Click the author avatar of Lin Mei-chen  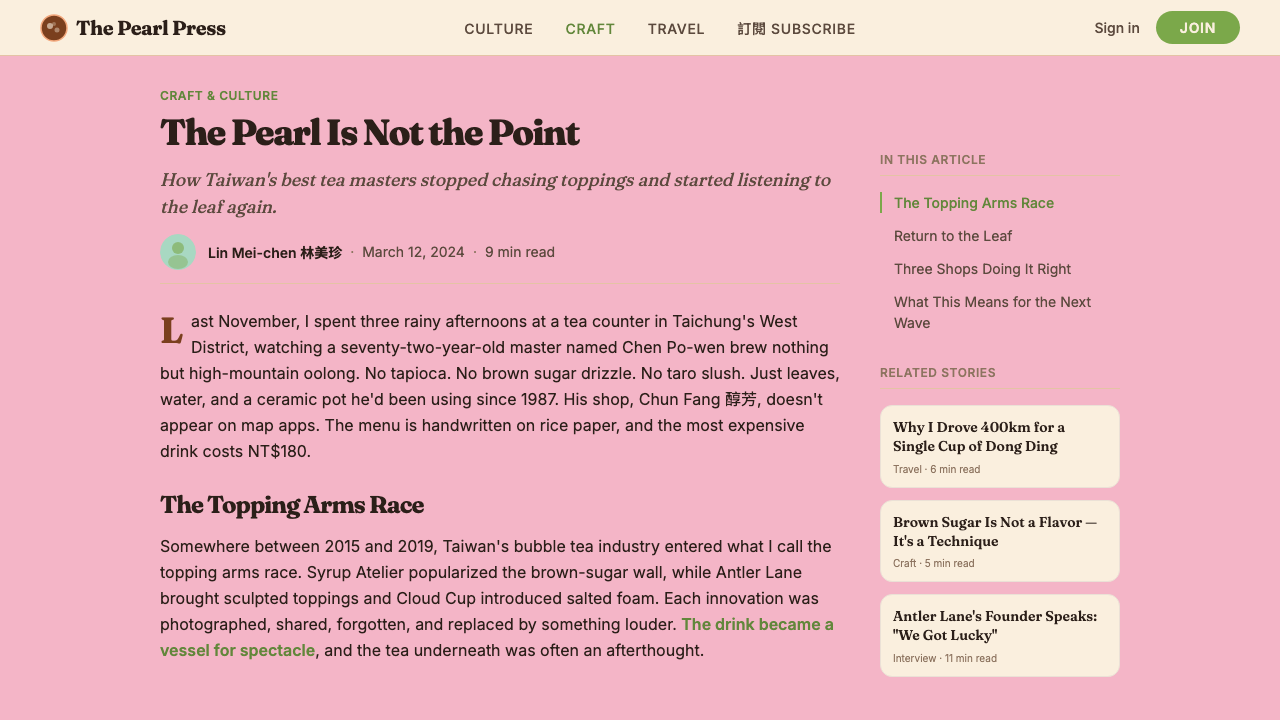(178, 252)
